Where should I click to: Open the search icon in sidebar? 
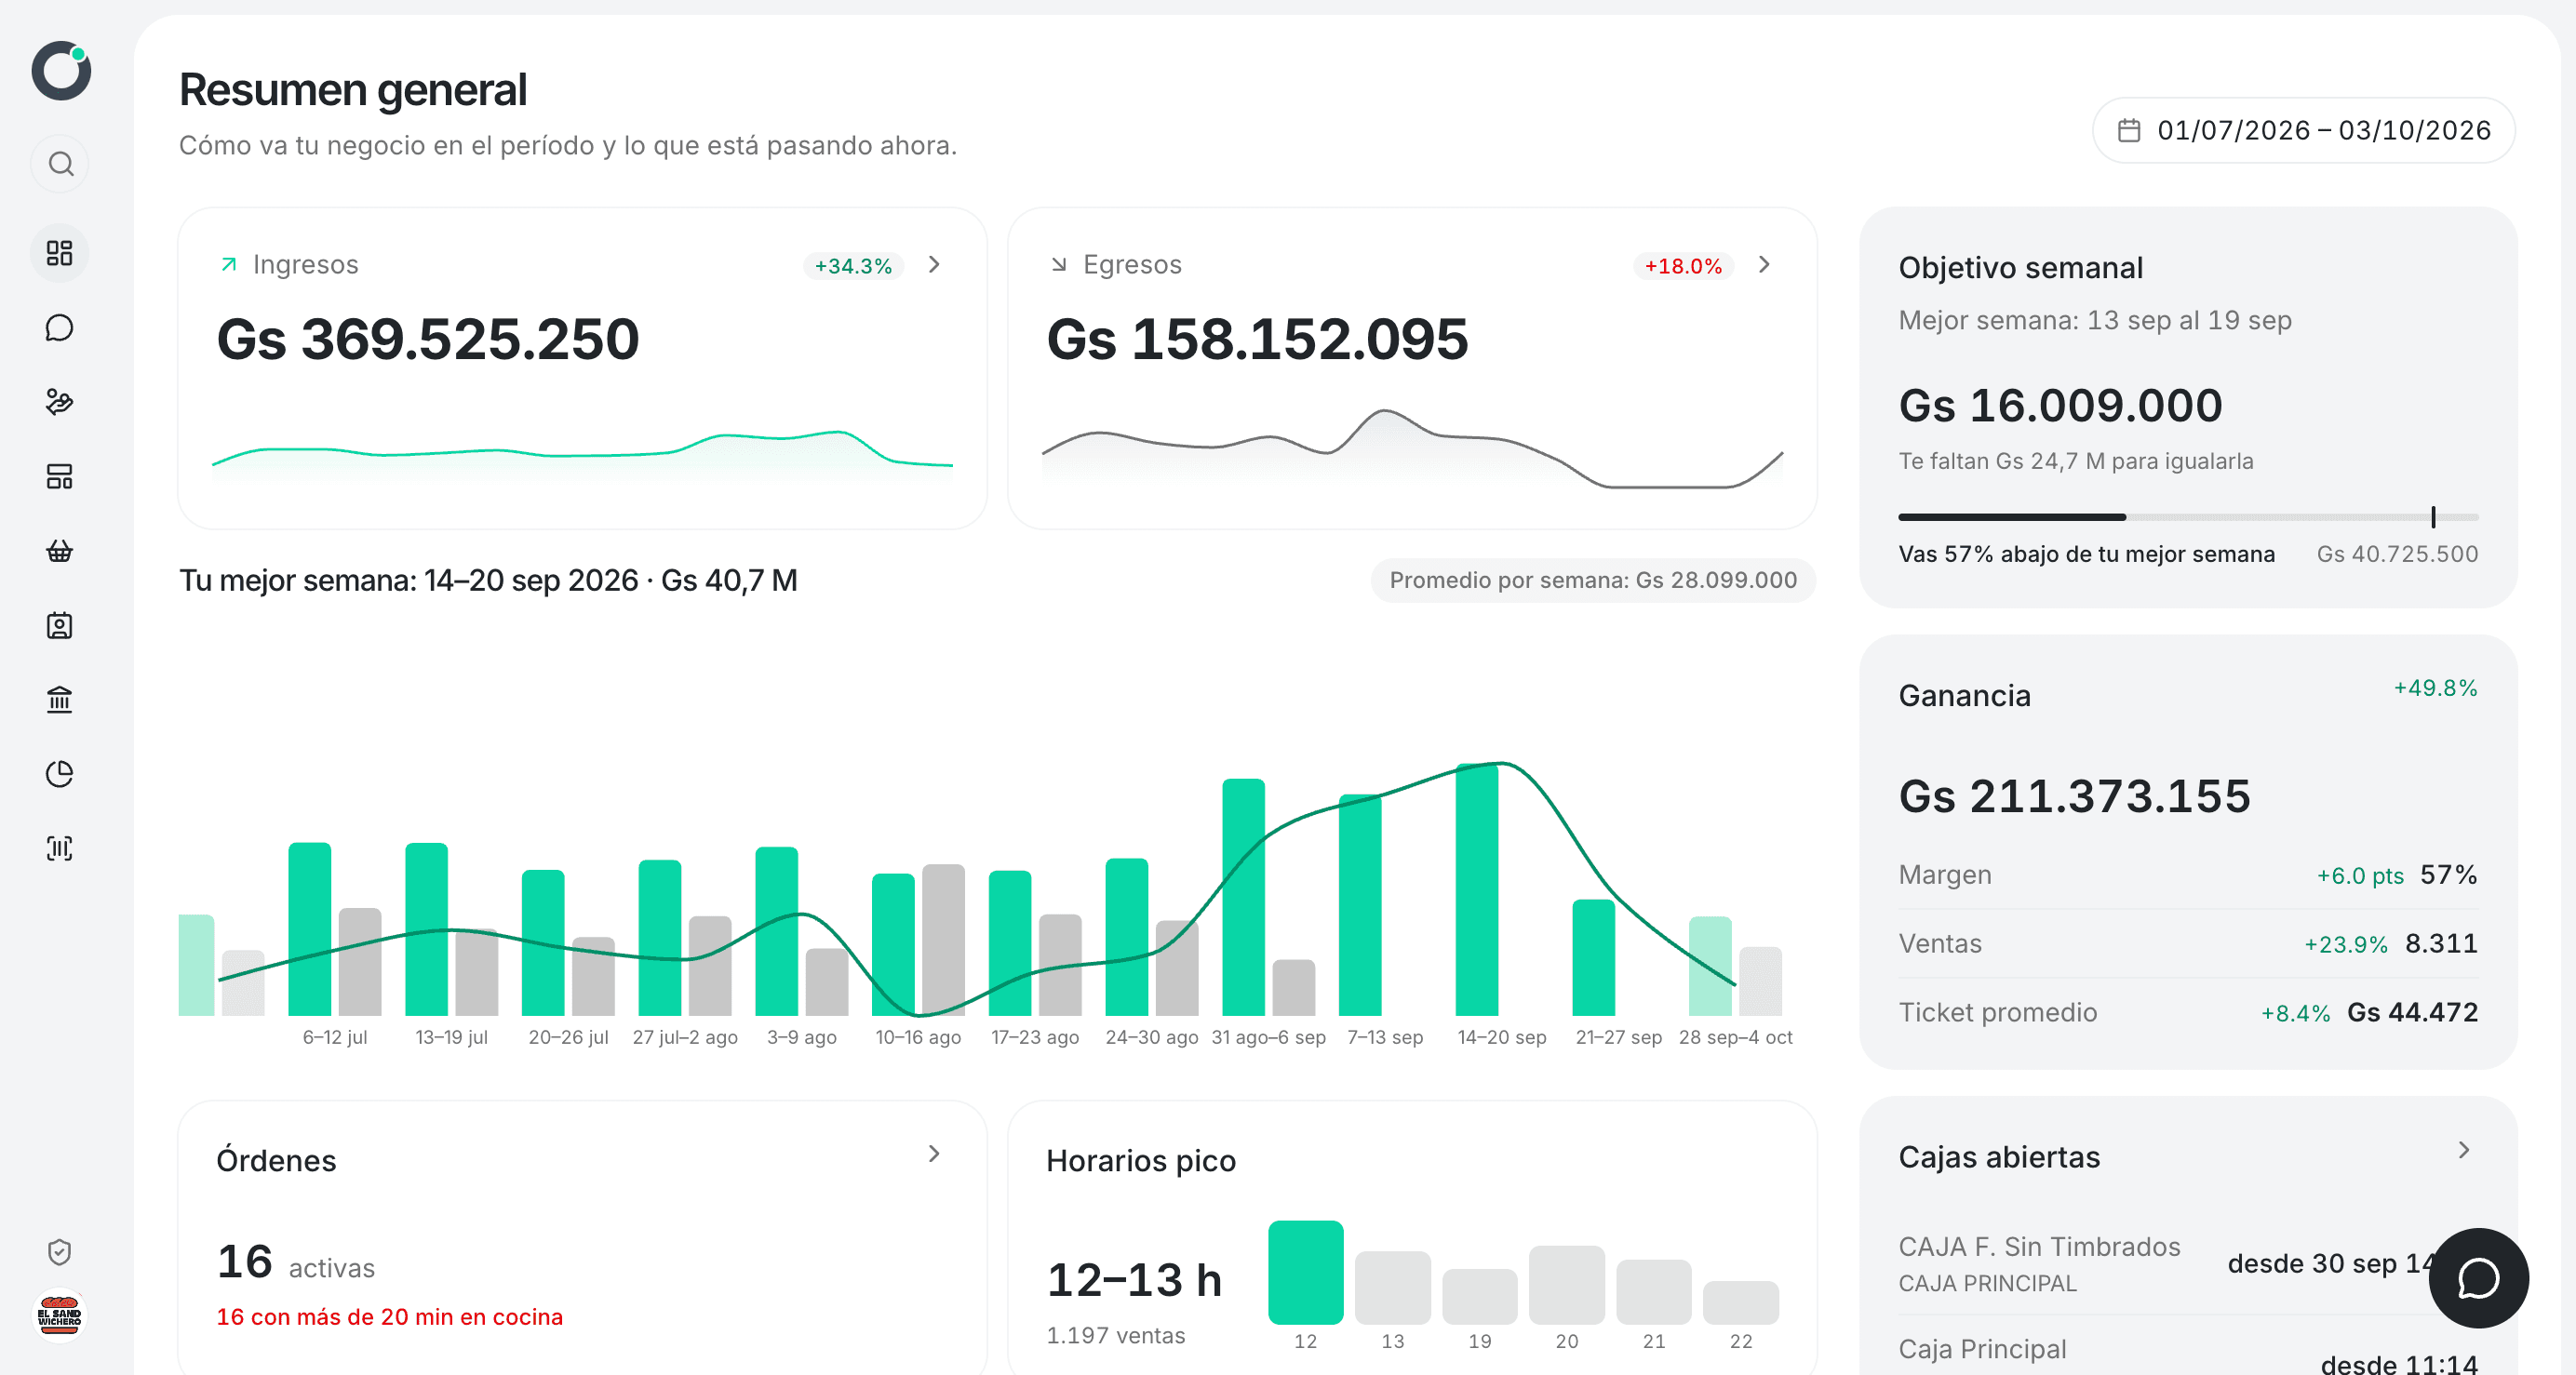tap(61, 164)
